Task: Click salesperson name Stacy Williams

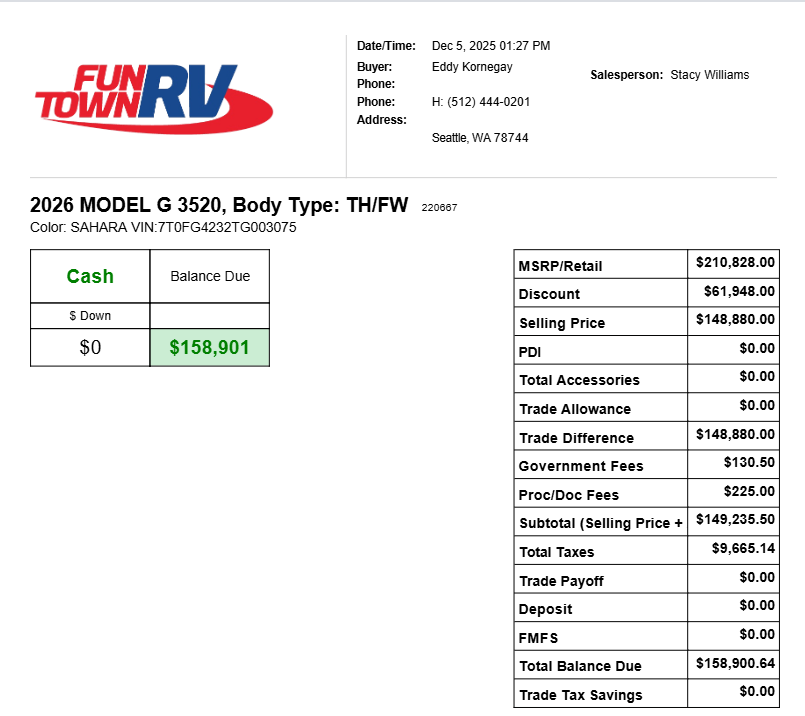Action: 709,75
